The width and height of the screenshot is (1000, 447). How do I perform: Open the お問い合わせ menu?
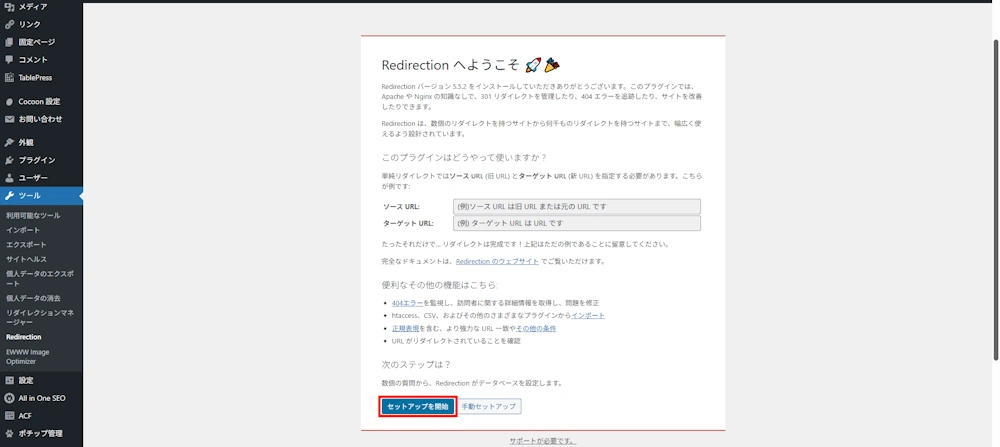pos(41,119)
